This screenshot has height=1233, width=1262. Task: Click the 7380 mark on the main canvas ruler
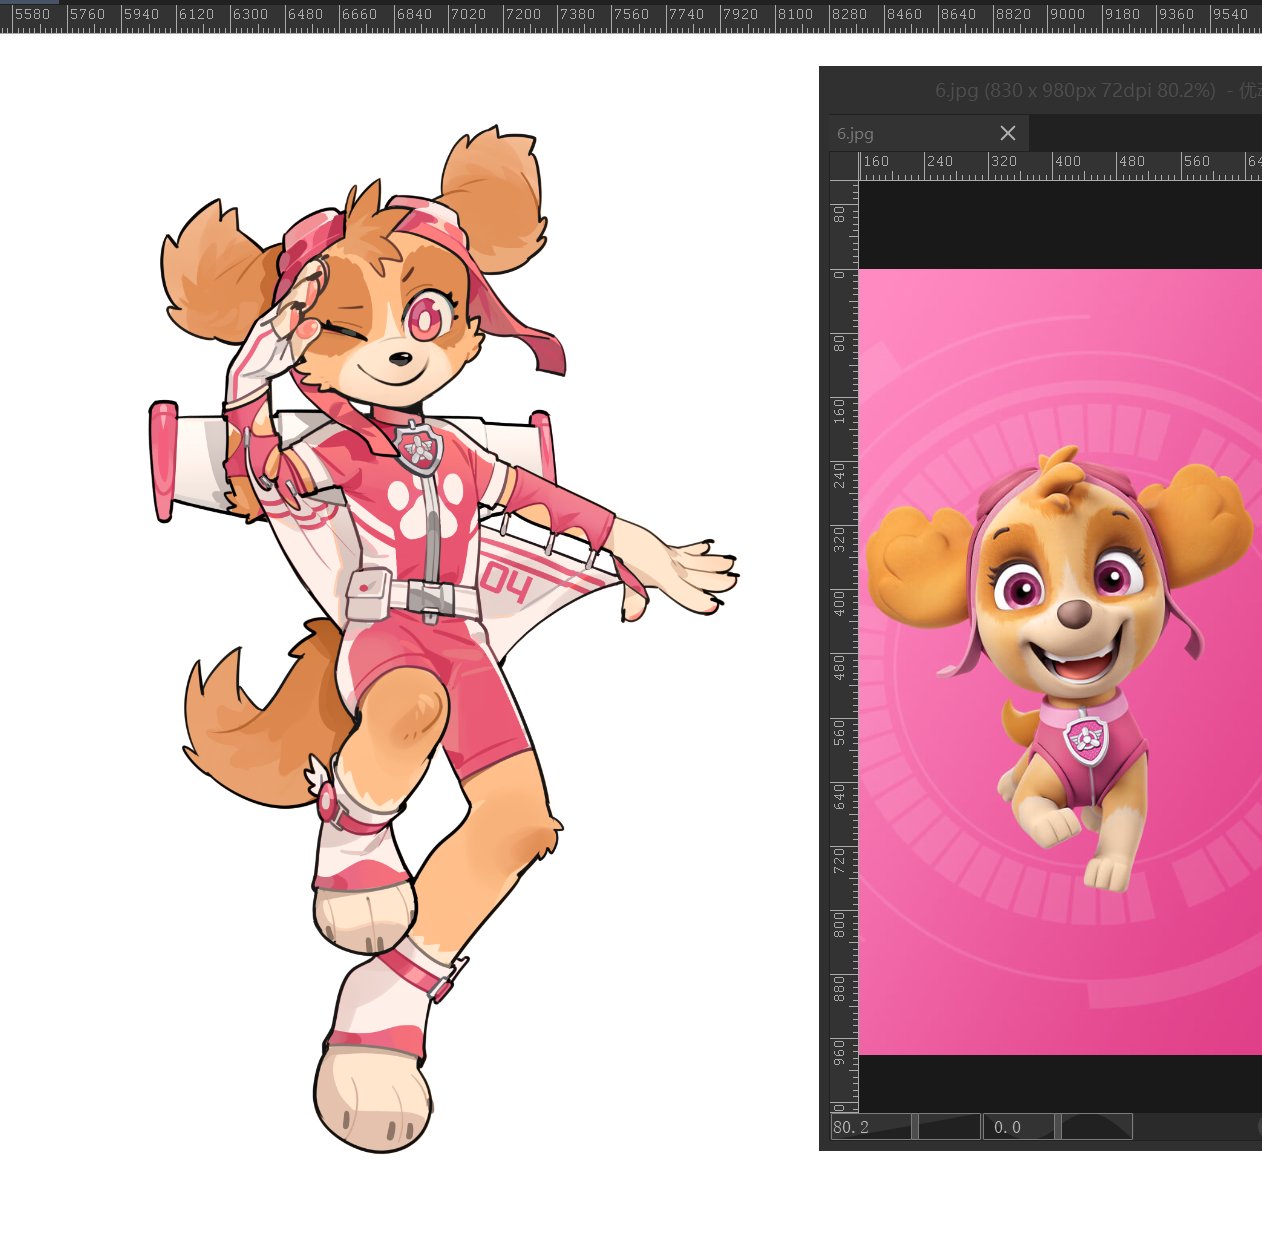577,15
